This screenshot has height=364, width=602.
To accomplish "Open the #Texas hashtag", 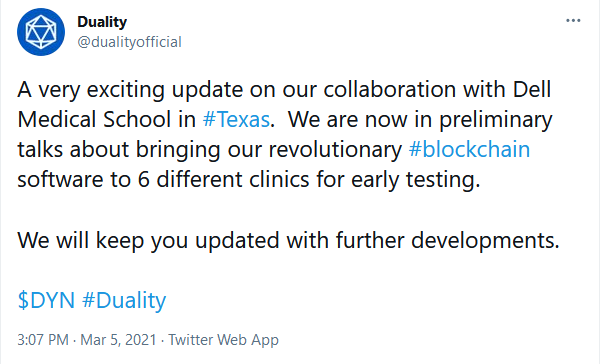I will 236,119.
